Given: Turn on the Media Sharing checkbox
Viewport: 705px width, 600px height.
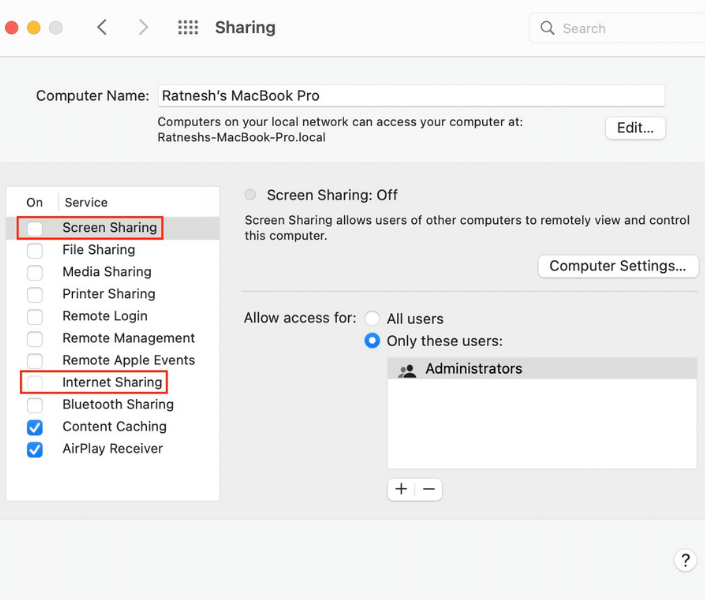Looking at the screenshot, I should (x=35, y=272).
